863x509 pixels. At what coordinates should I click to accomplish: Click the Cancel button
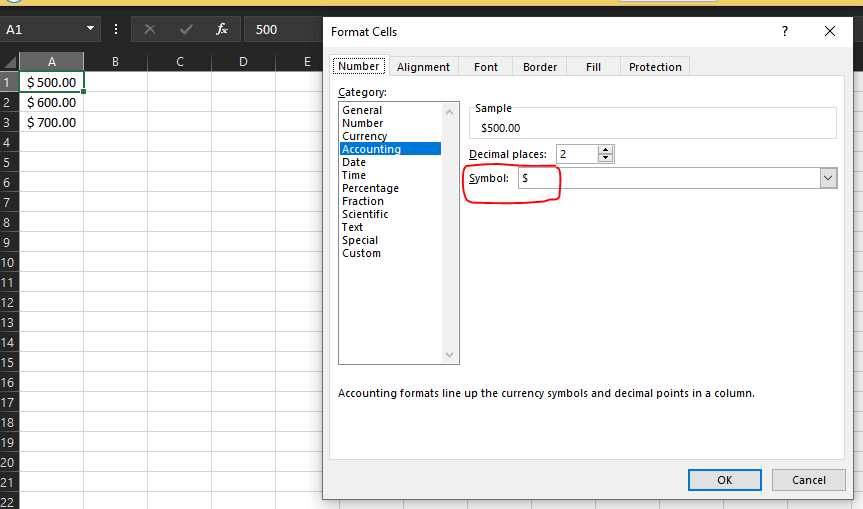(809, 480)
